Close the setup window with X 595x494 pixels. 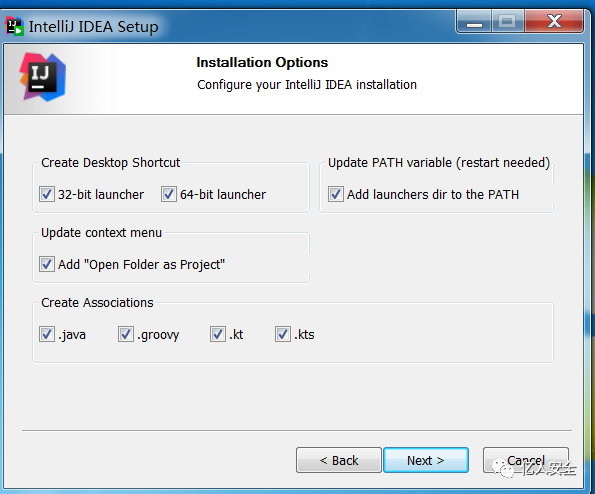(554, 21)
